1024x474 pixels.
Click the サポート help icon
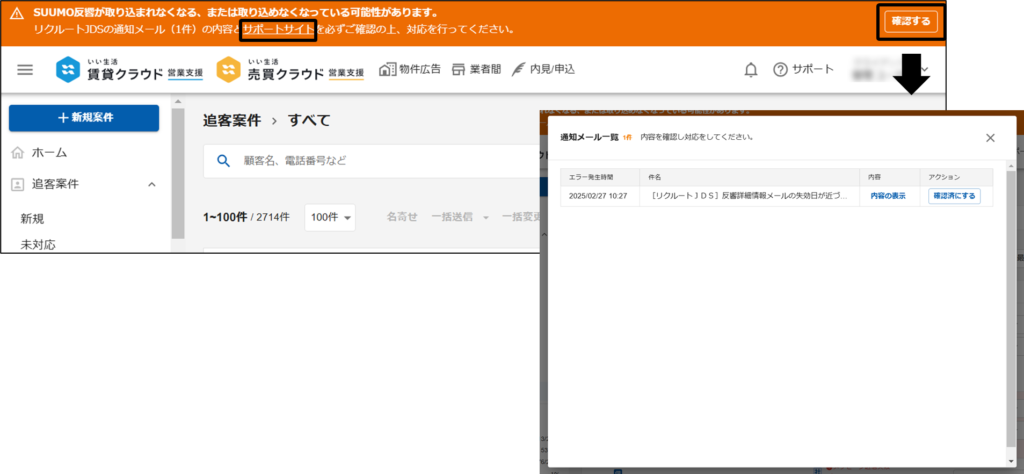tap(780, 70)
